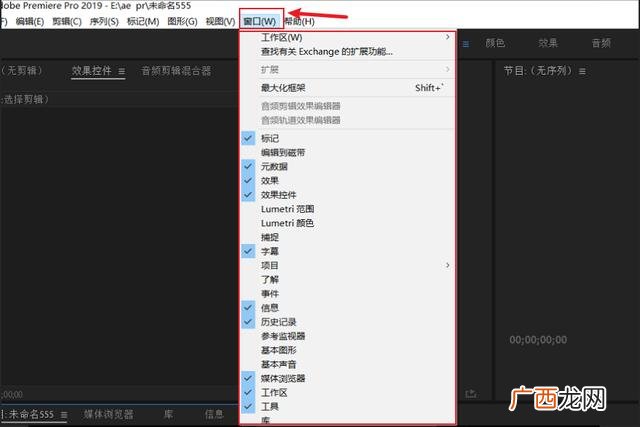Click the export frame icon
This screenshot has height=427, width=640.
pyautogui.click(x=471, y=394)
